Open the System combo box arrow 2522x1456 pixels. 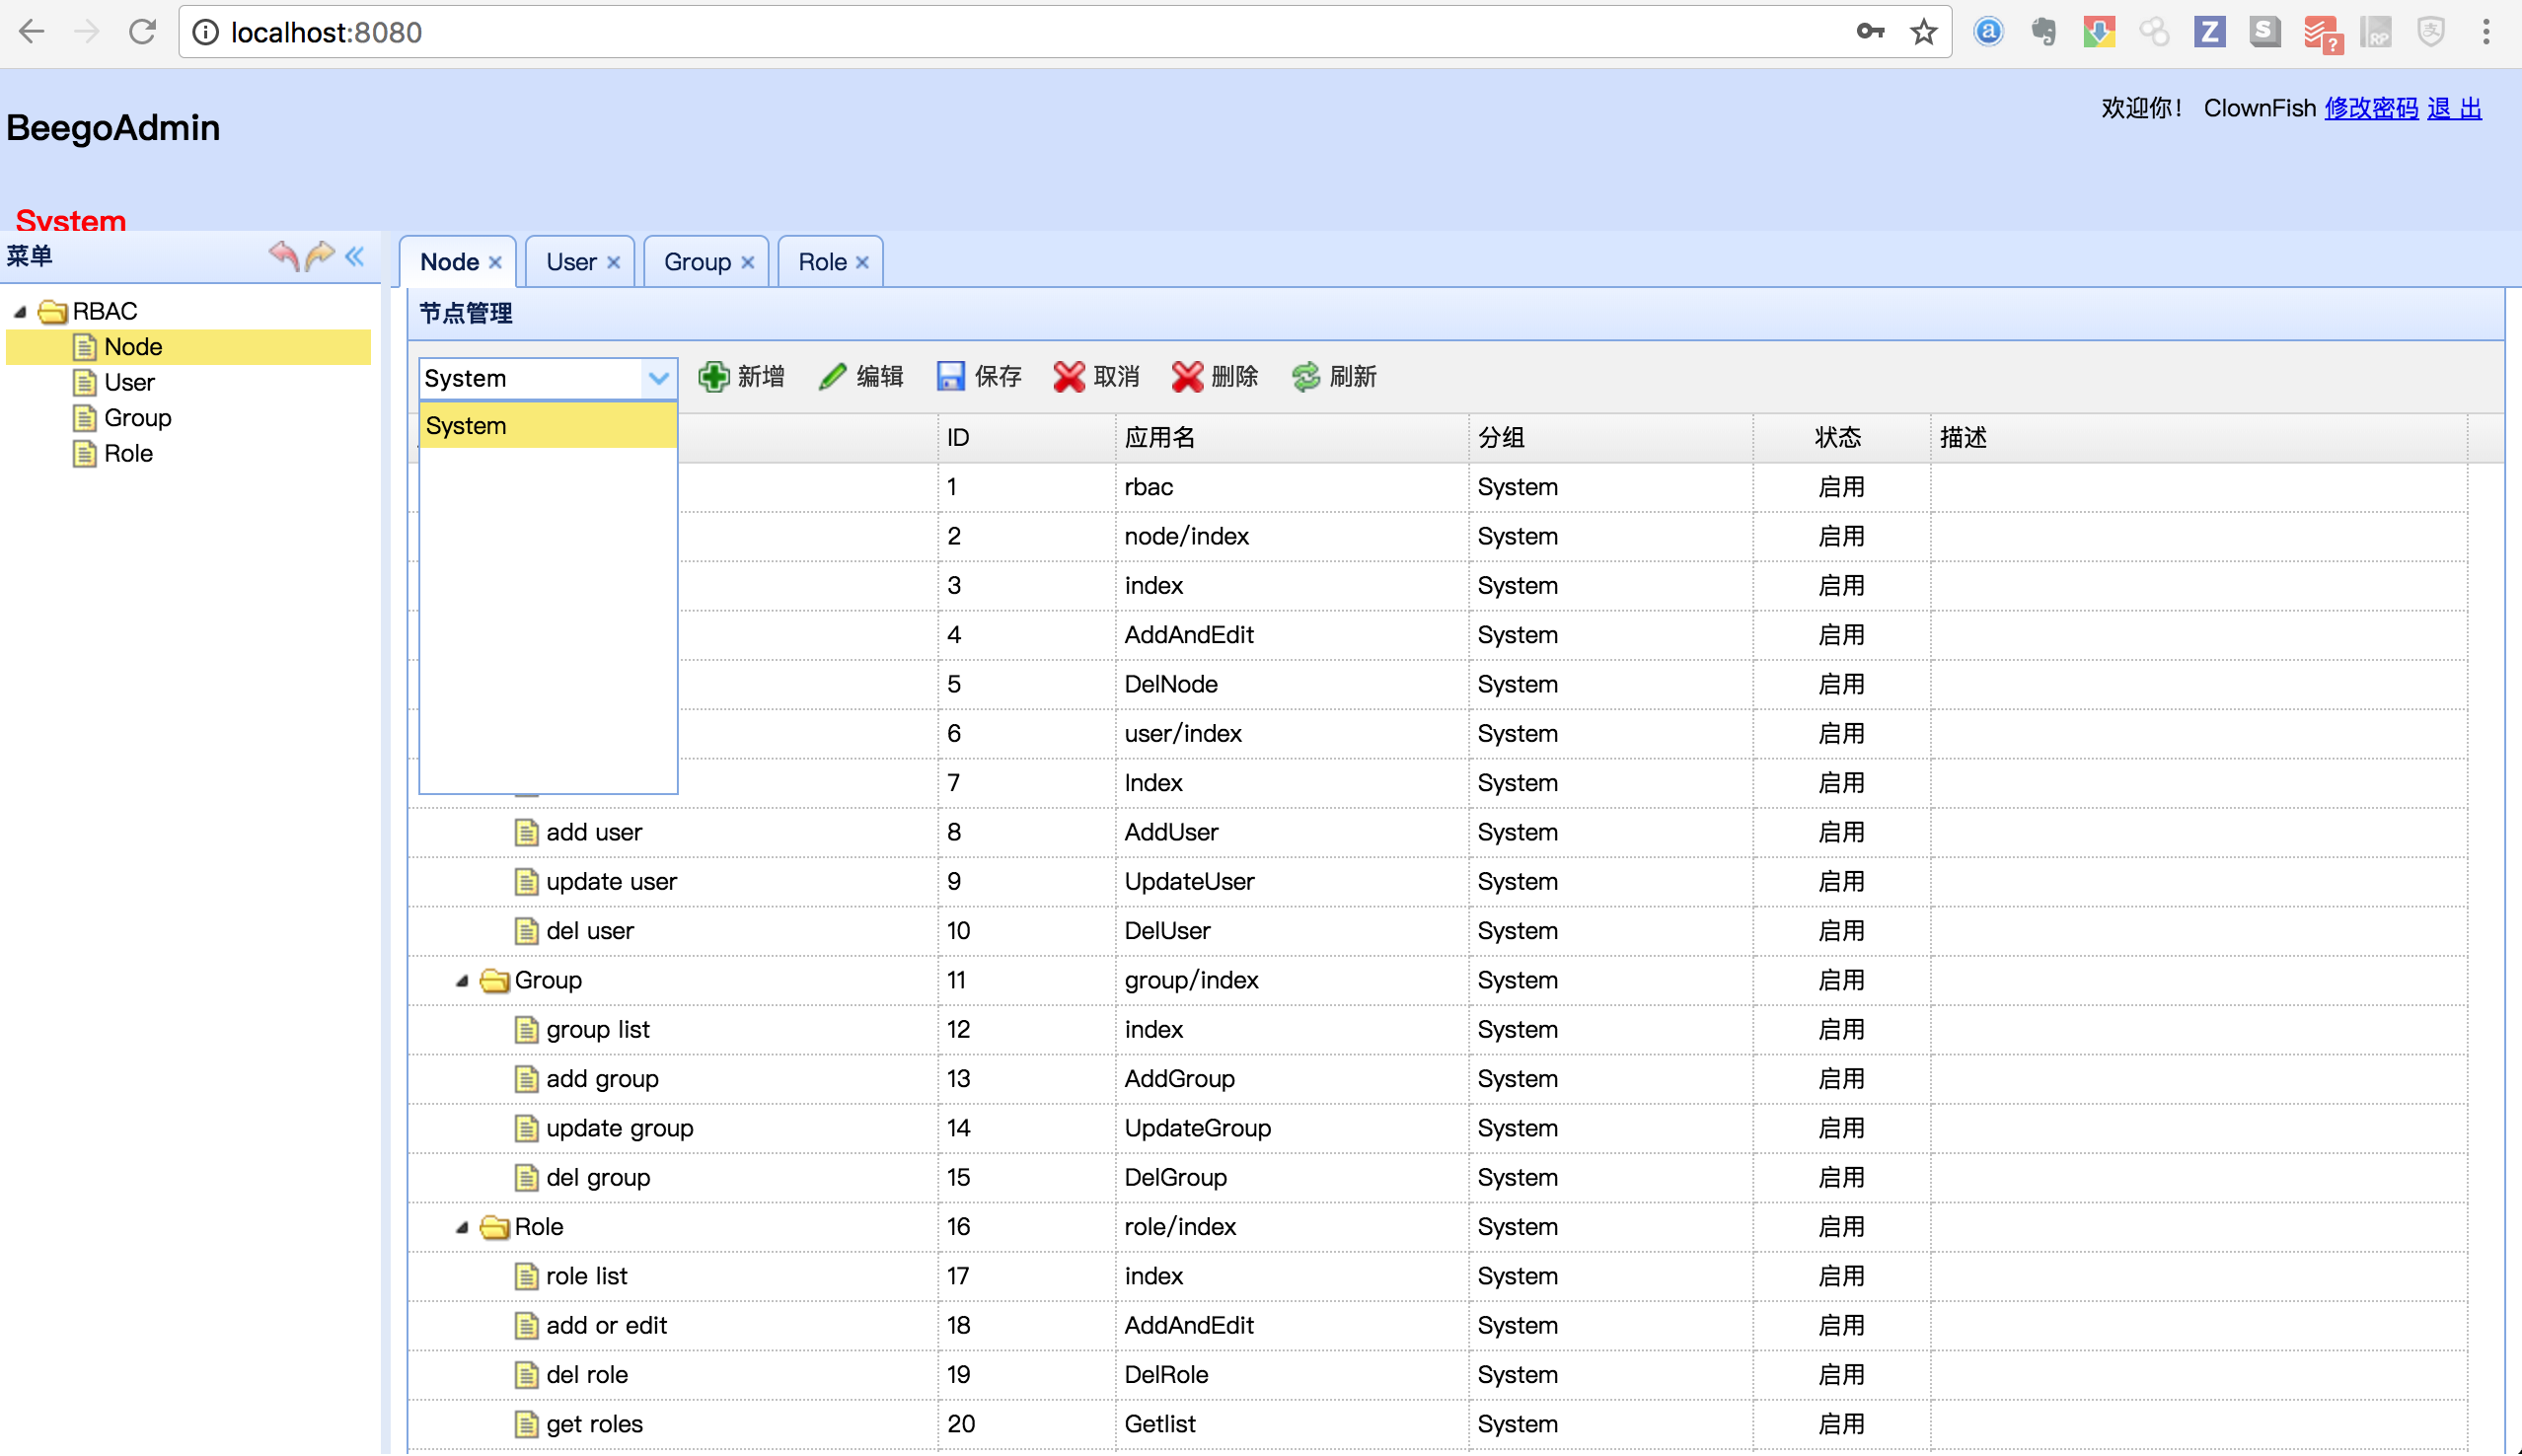(x=658, y=378)
